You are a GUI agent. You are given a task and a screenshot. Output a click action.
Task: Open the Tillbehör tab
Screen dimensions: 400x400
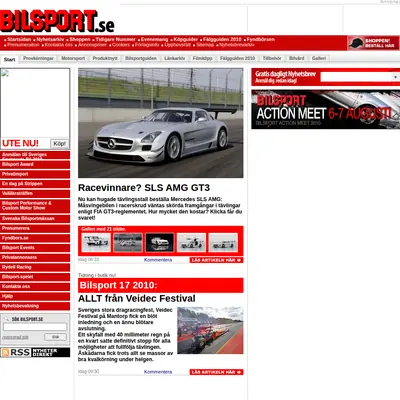272,58
